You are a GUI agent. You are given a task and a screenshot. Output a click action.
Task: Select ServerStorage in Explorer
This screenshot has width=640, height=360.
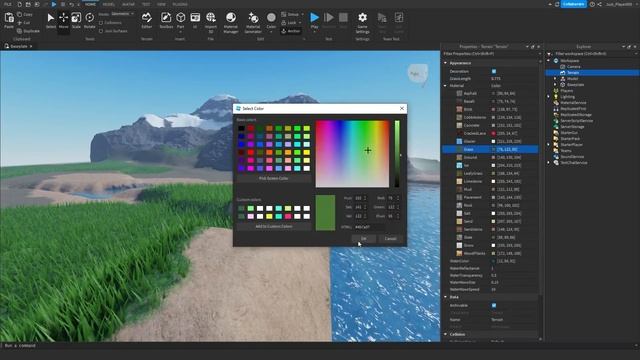pos(572,127)
